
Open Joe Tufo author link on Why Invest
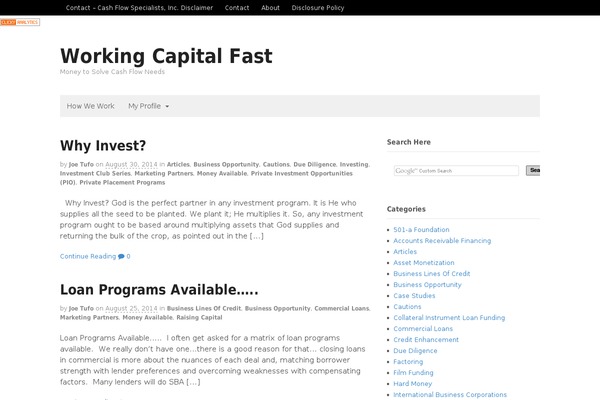pos(81,165)
